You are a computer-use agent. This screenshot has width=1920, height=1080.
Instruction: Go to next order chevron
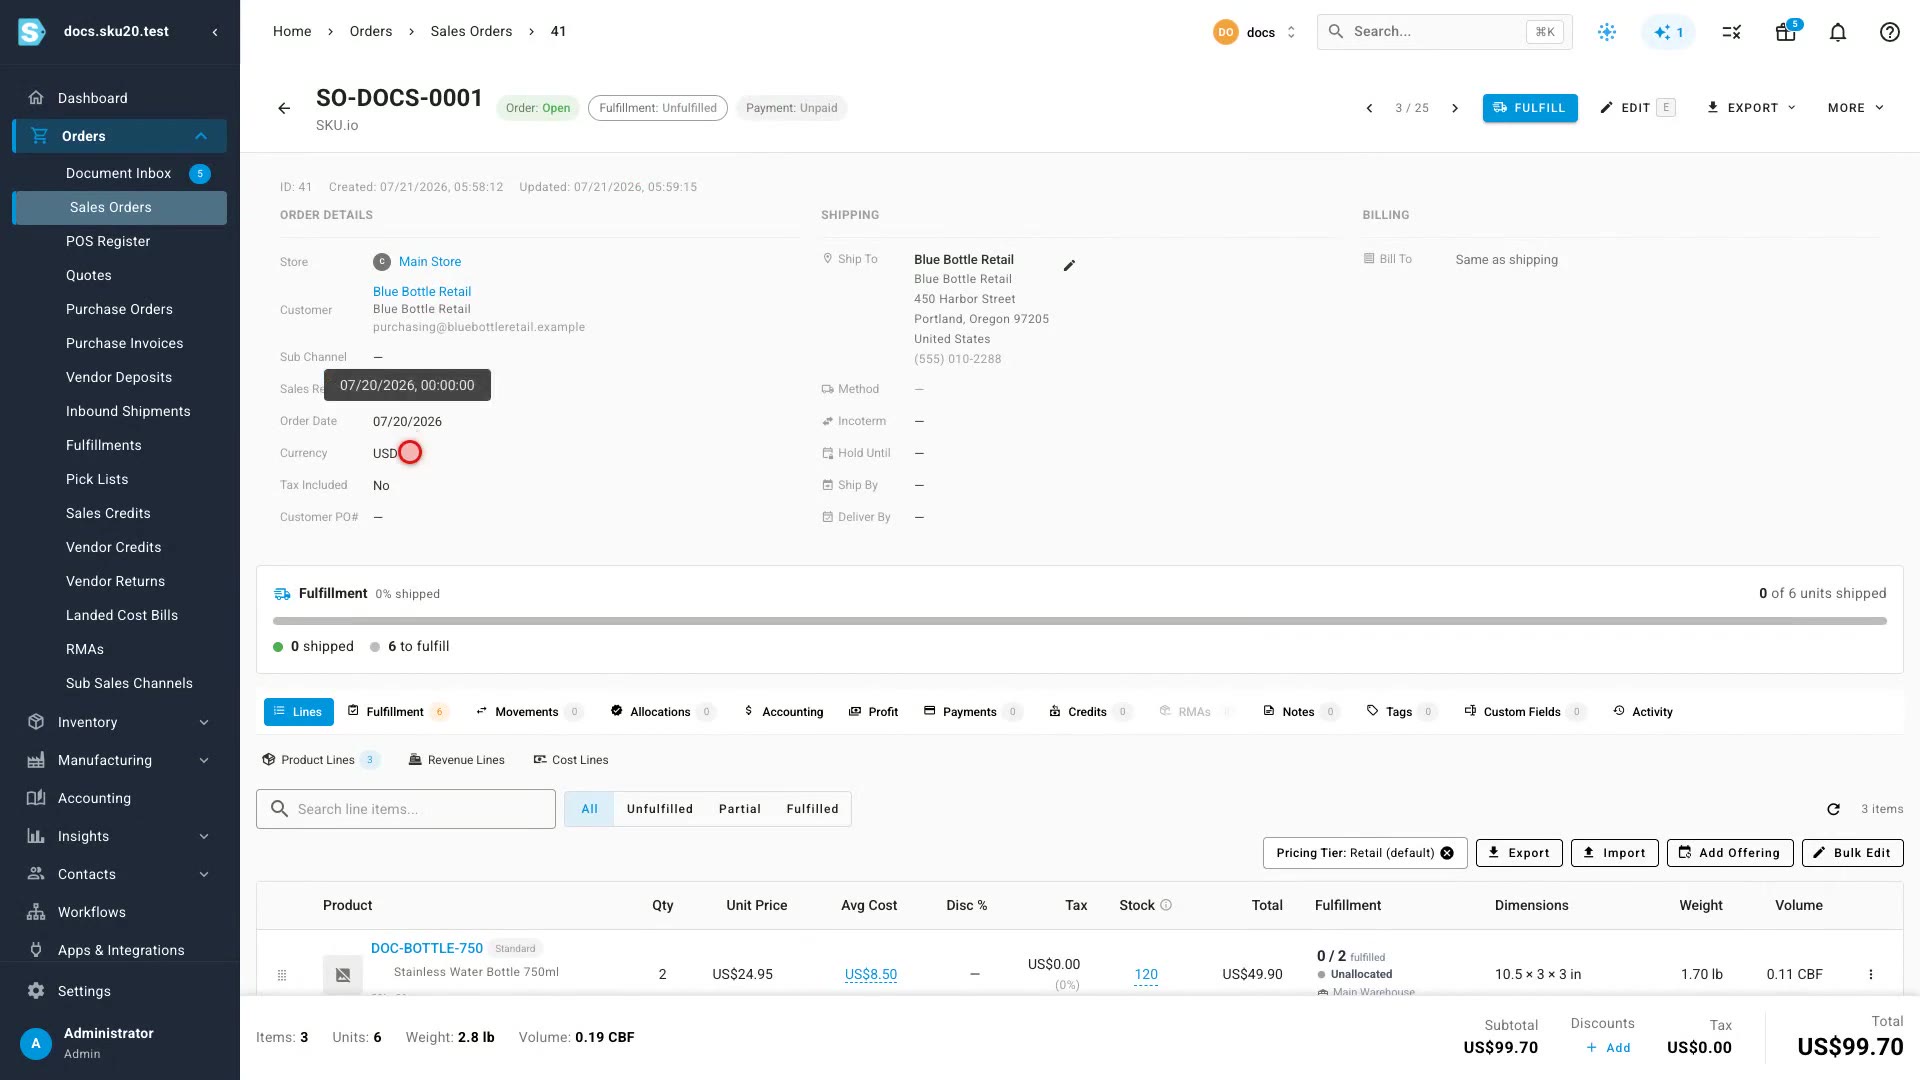point(1455,108)
